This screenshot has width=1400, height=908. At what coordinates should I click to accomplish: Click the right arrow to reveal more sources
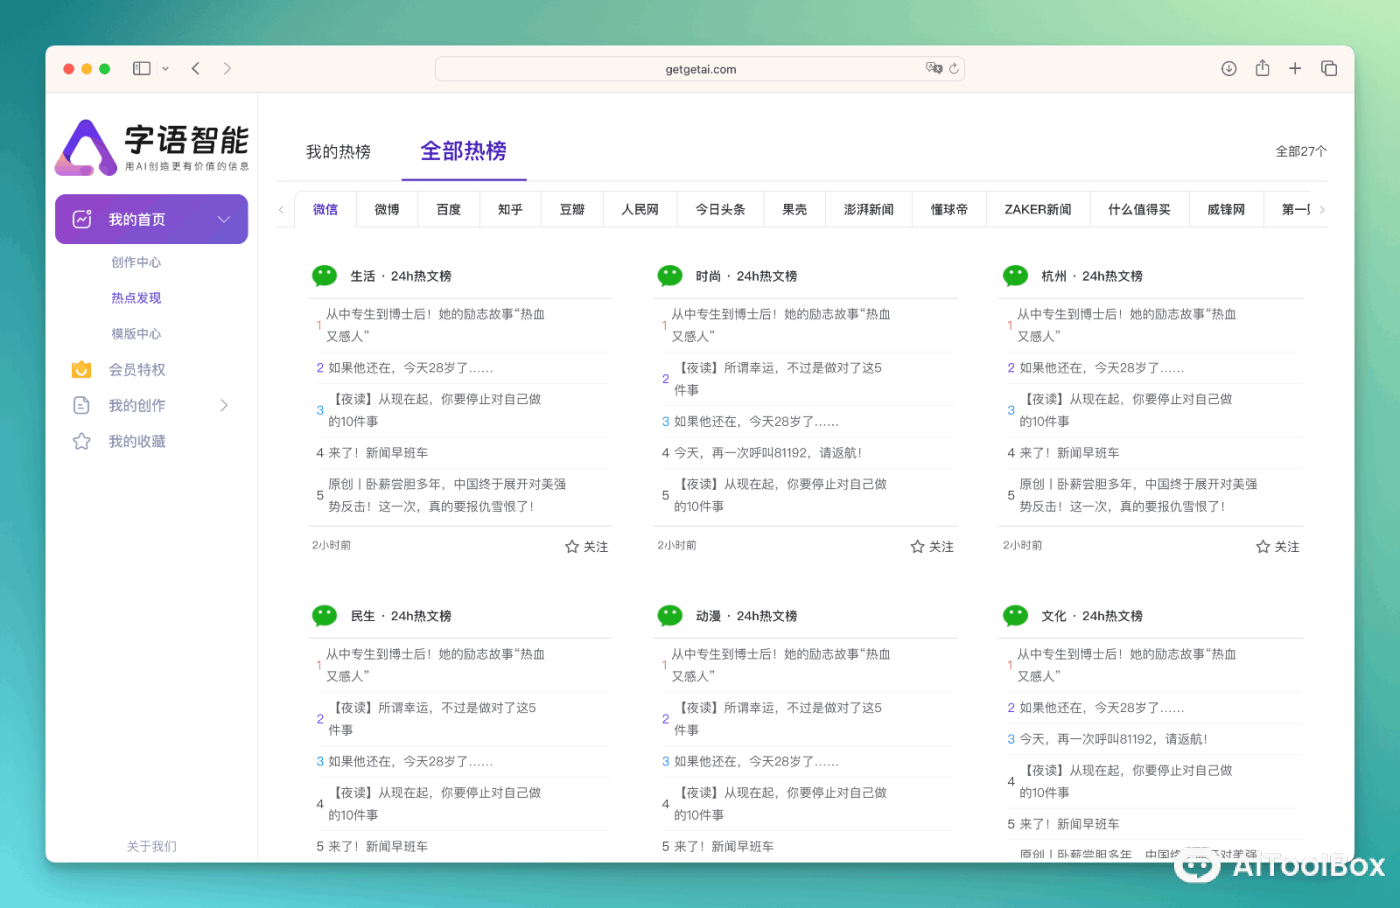tap(1320, 209)
